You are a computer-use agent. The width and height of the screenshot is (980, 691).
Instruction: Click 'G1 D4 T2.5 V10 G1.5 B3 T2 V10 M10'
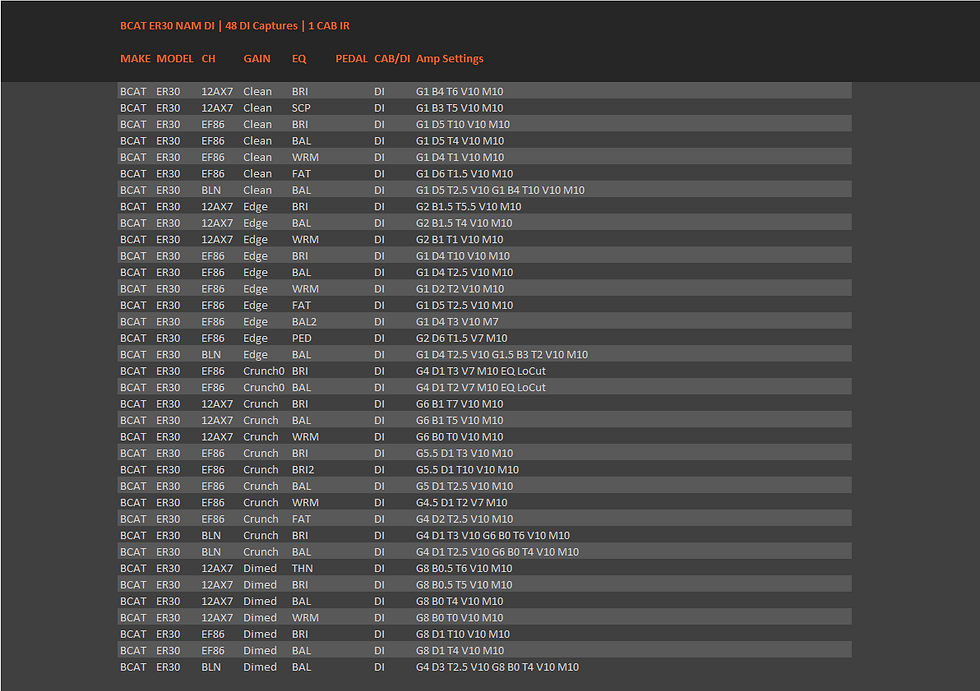502,355
